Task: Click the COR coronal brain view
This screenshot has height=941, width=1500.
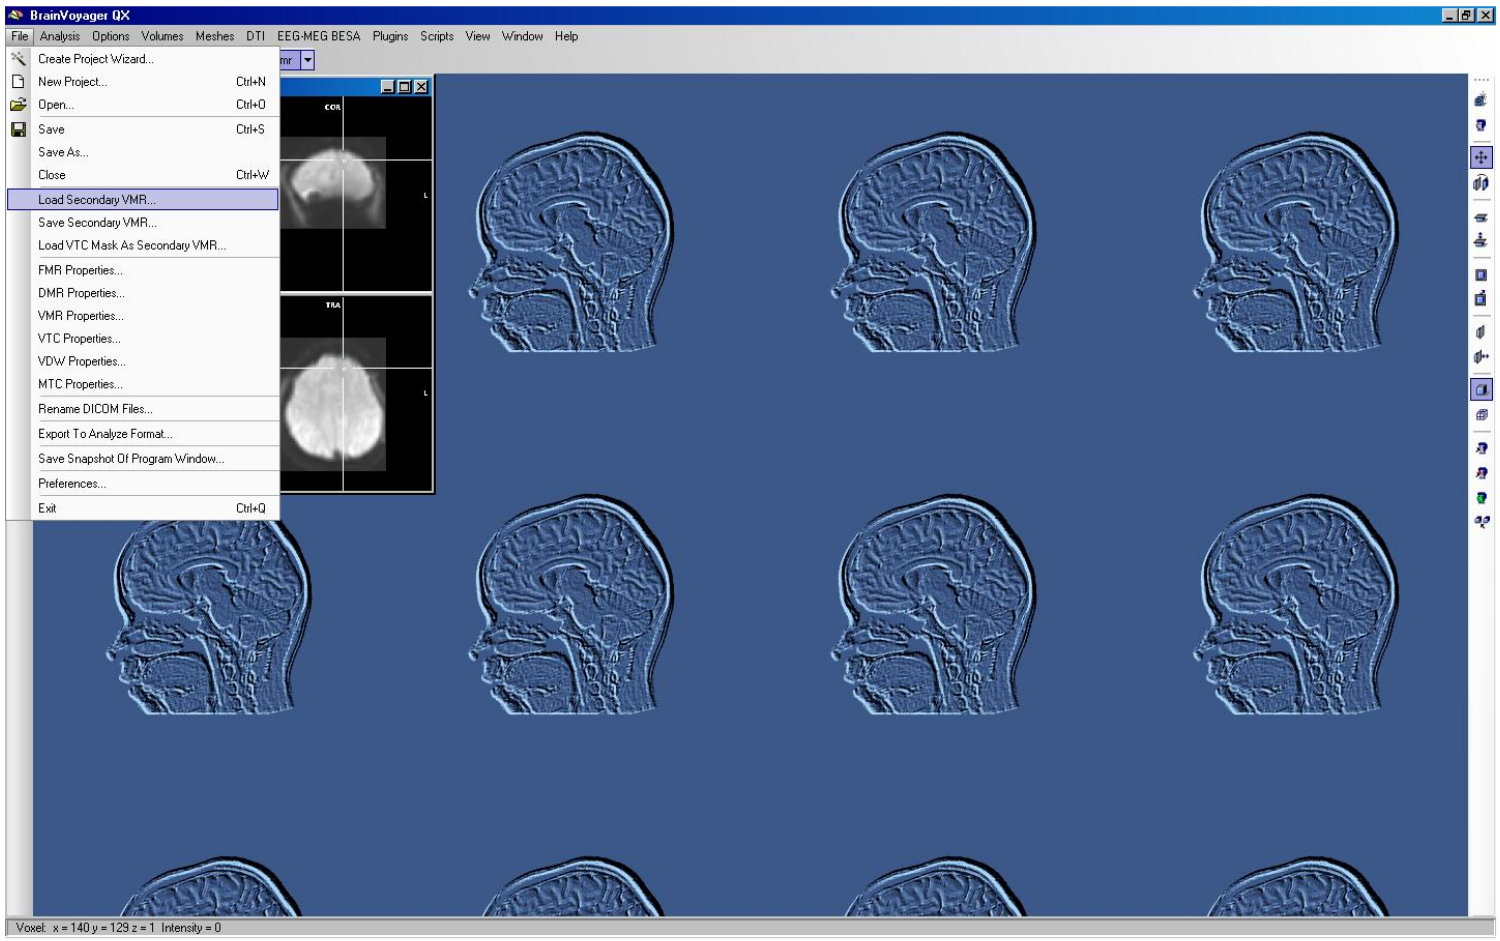Action: (355, 194)
